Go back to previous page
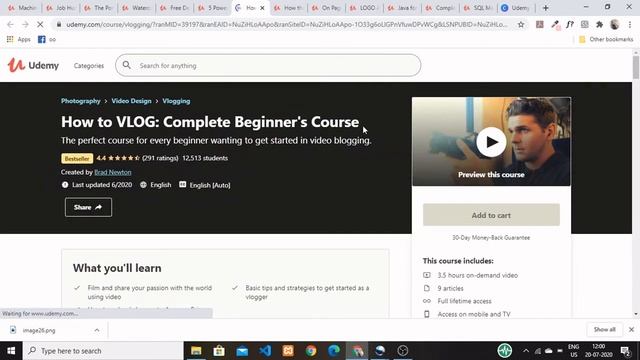Screen dimensions: 640x360 click(10, 24)
